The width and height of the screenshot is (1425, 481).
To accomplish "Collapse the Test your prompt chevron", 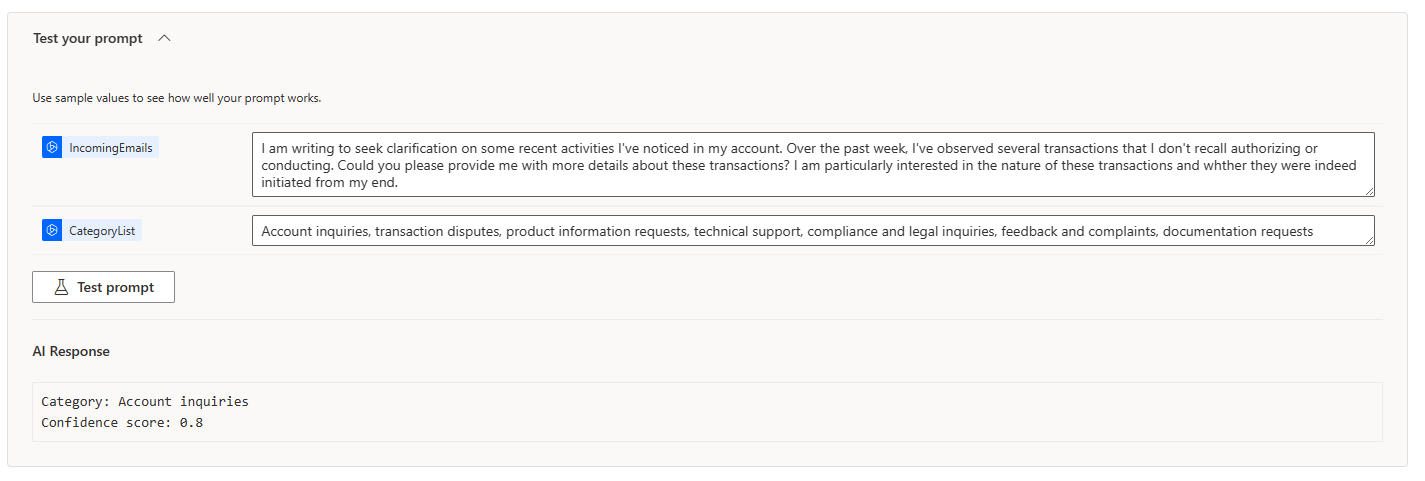I will pos(165,38).
